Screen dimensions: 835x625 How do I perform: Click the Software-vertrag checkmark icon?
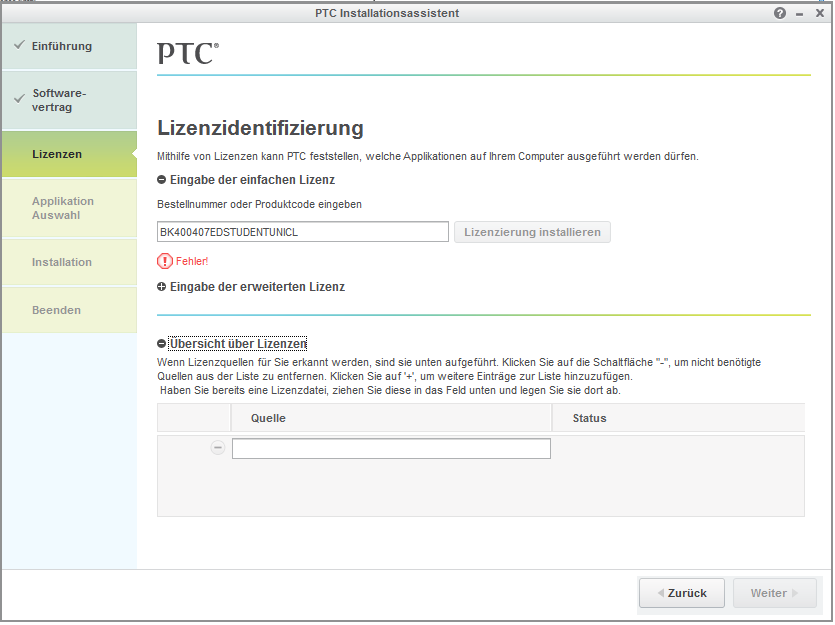point(19,98)
